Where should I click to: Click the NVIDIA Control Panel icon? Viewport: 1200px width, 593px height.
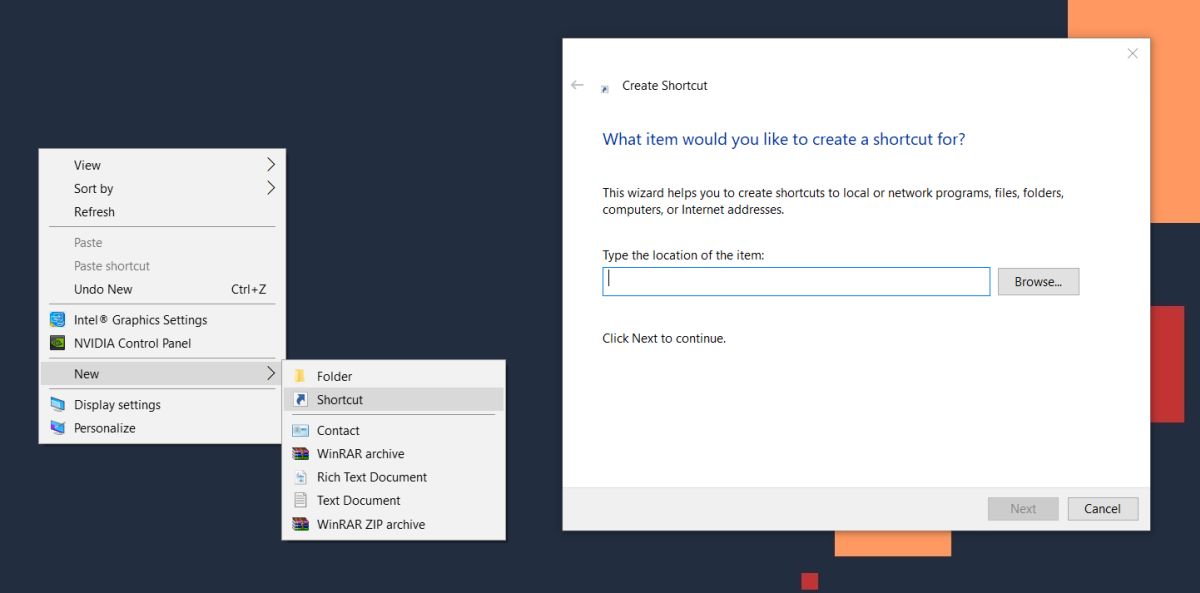pos(57,343)
